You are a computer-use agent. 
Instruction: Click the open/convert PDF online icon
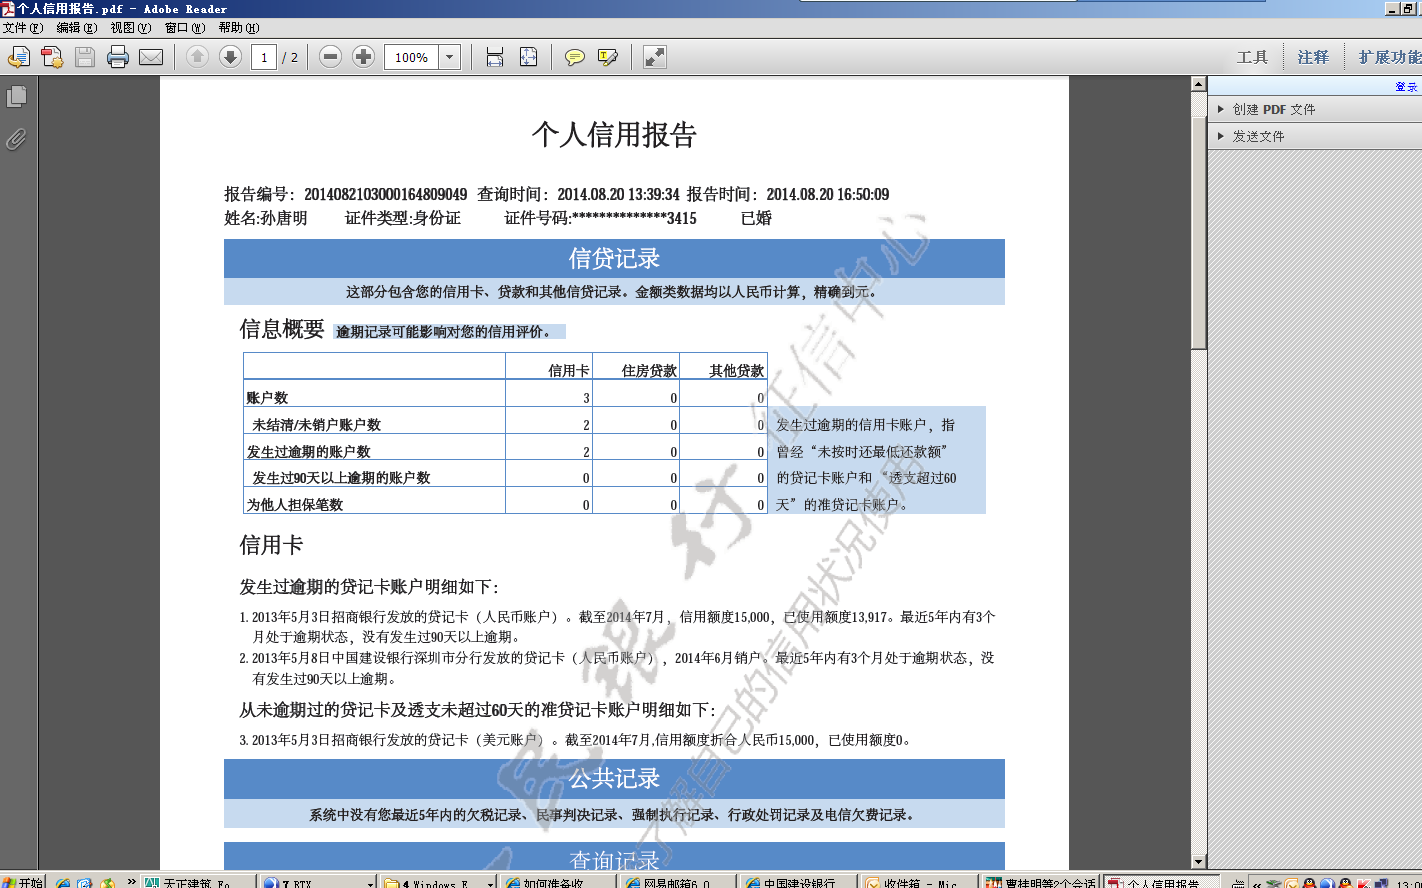[x=19, y=57]
